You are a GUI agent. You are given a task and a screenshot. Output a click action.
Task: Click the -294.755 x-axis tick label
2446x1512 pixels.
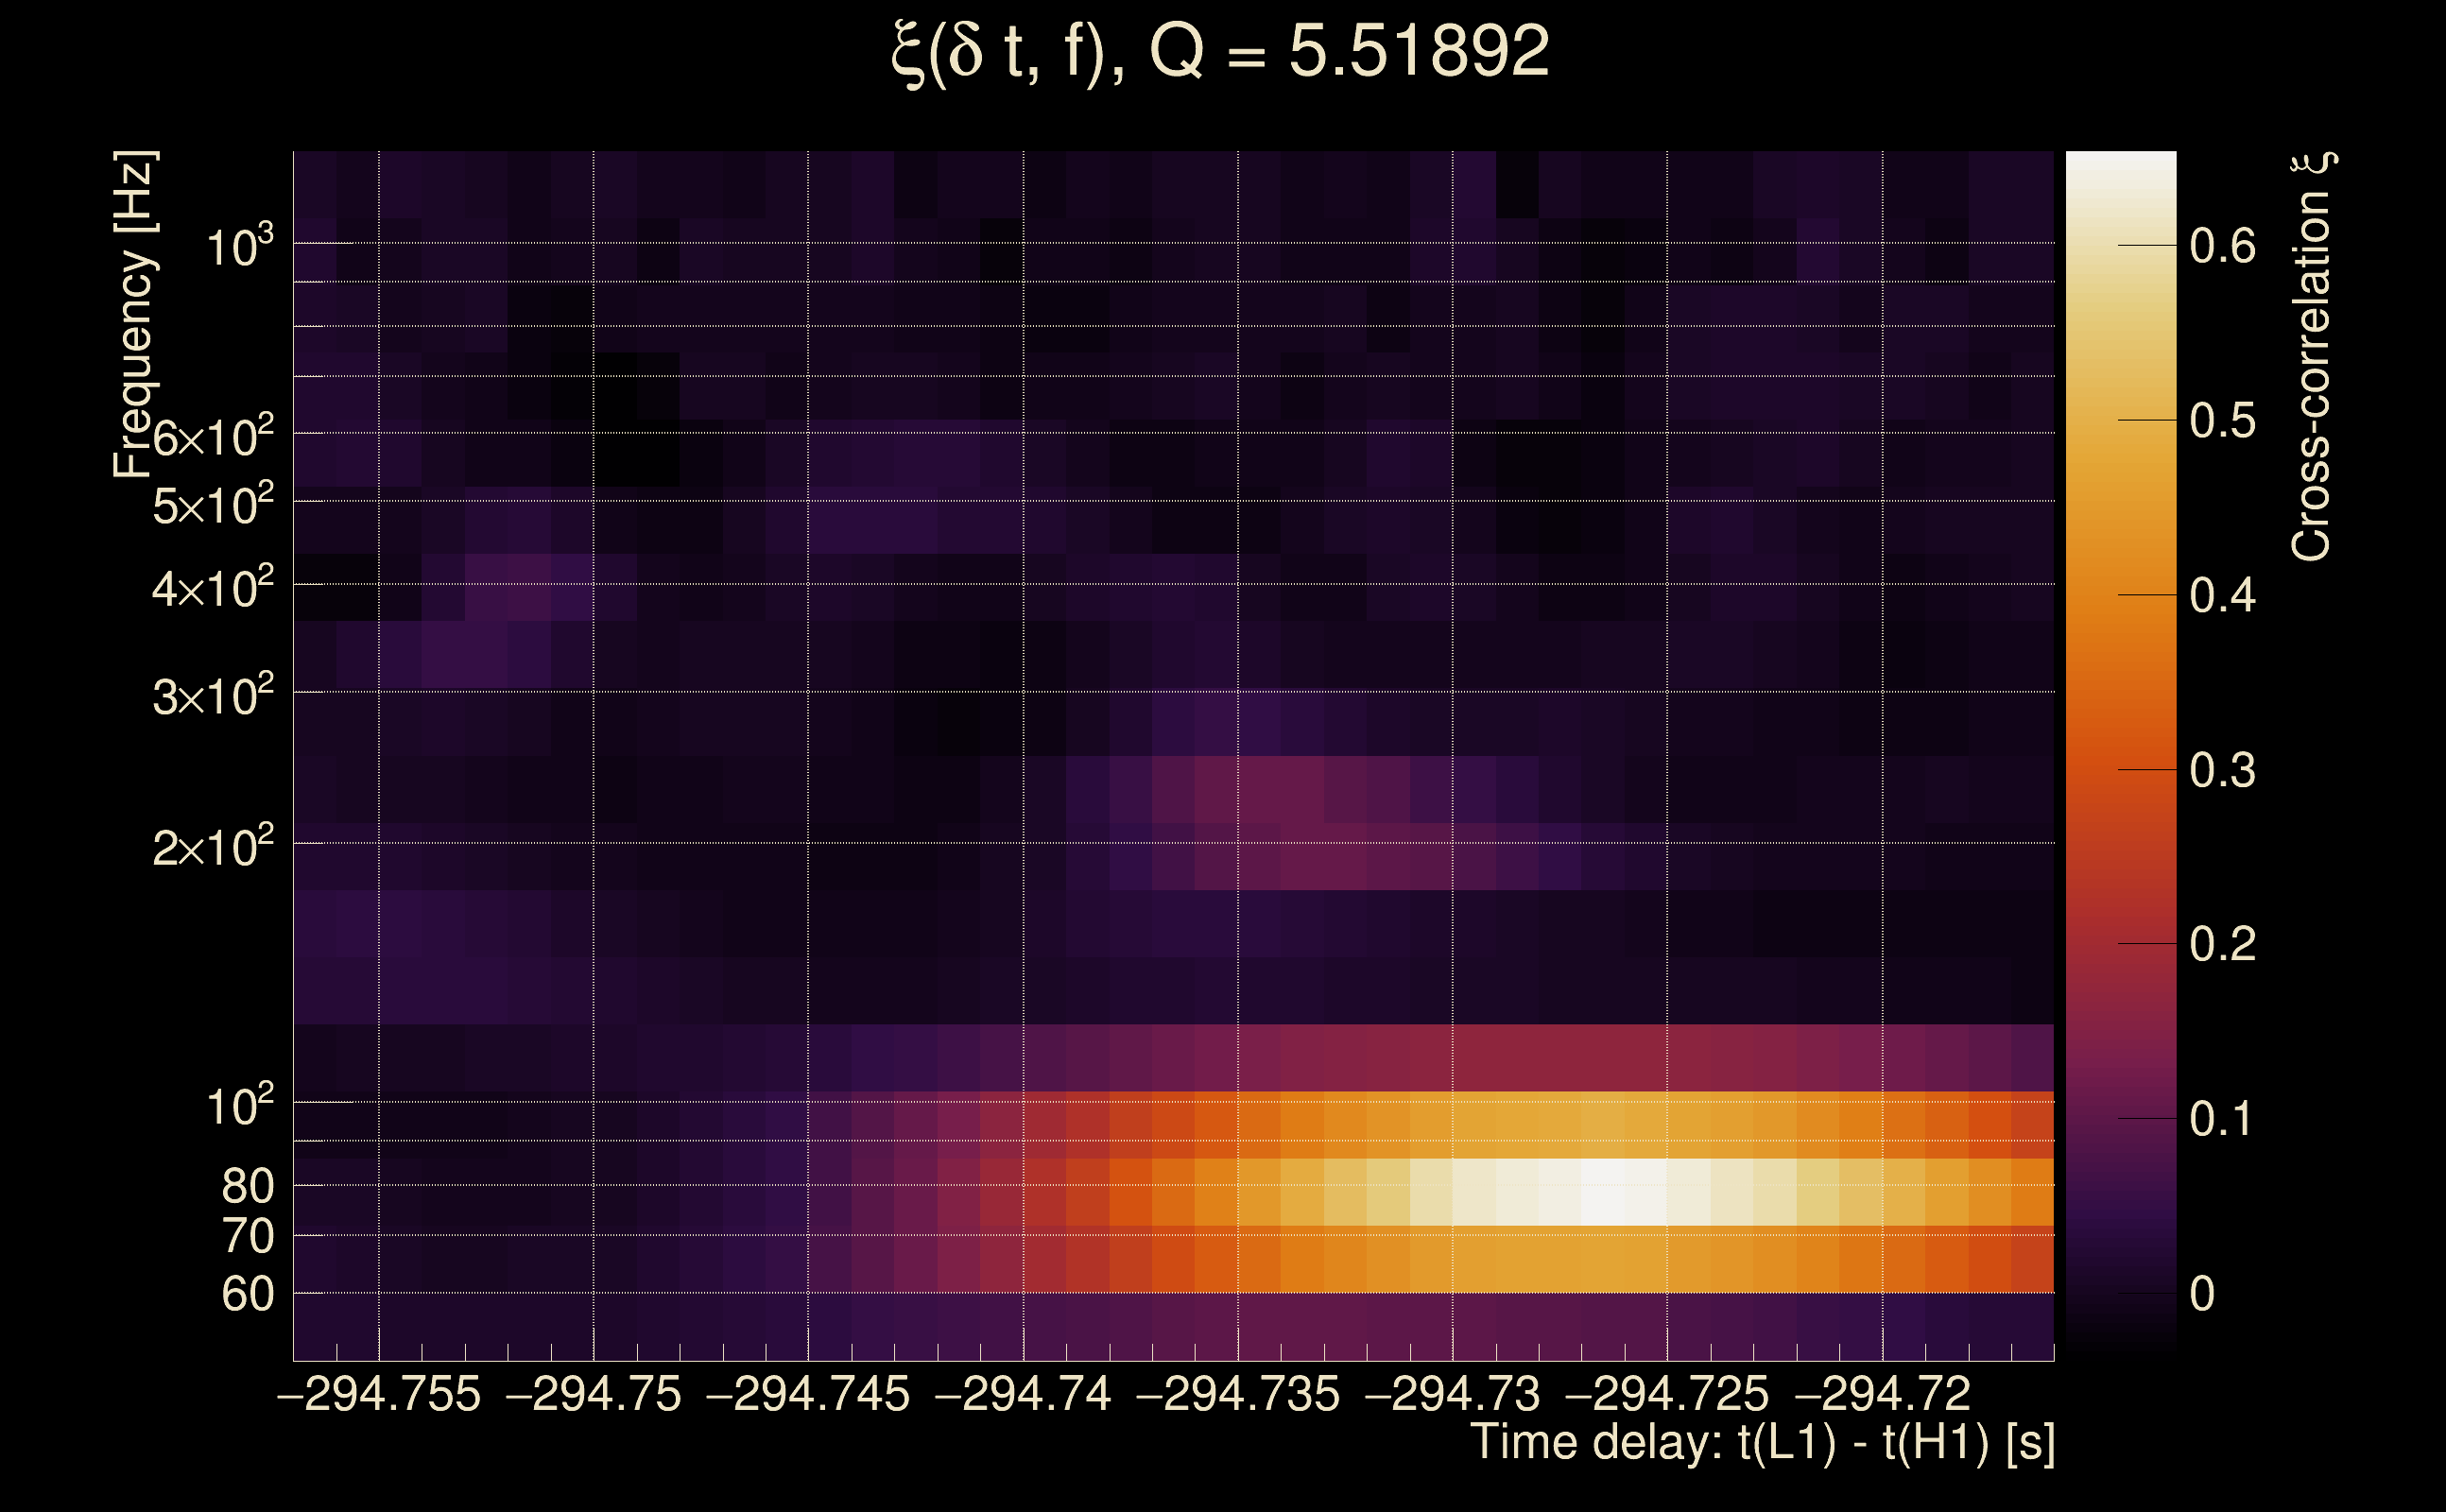tap(379, 1395)
